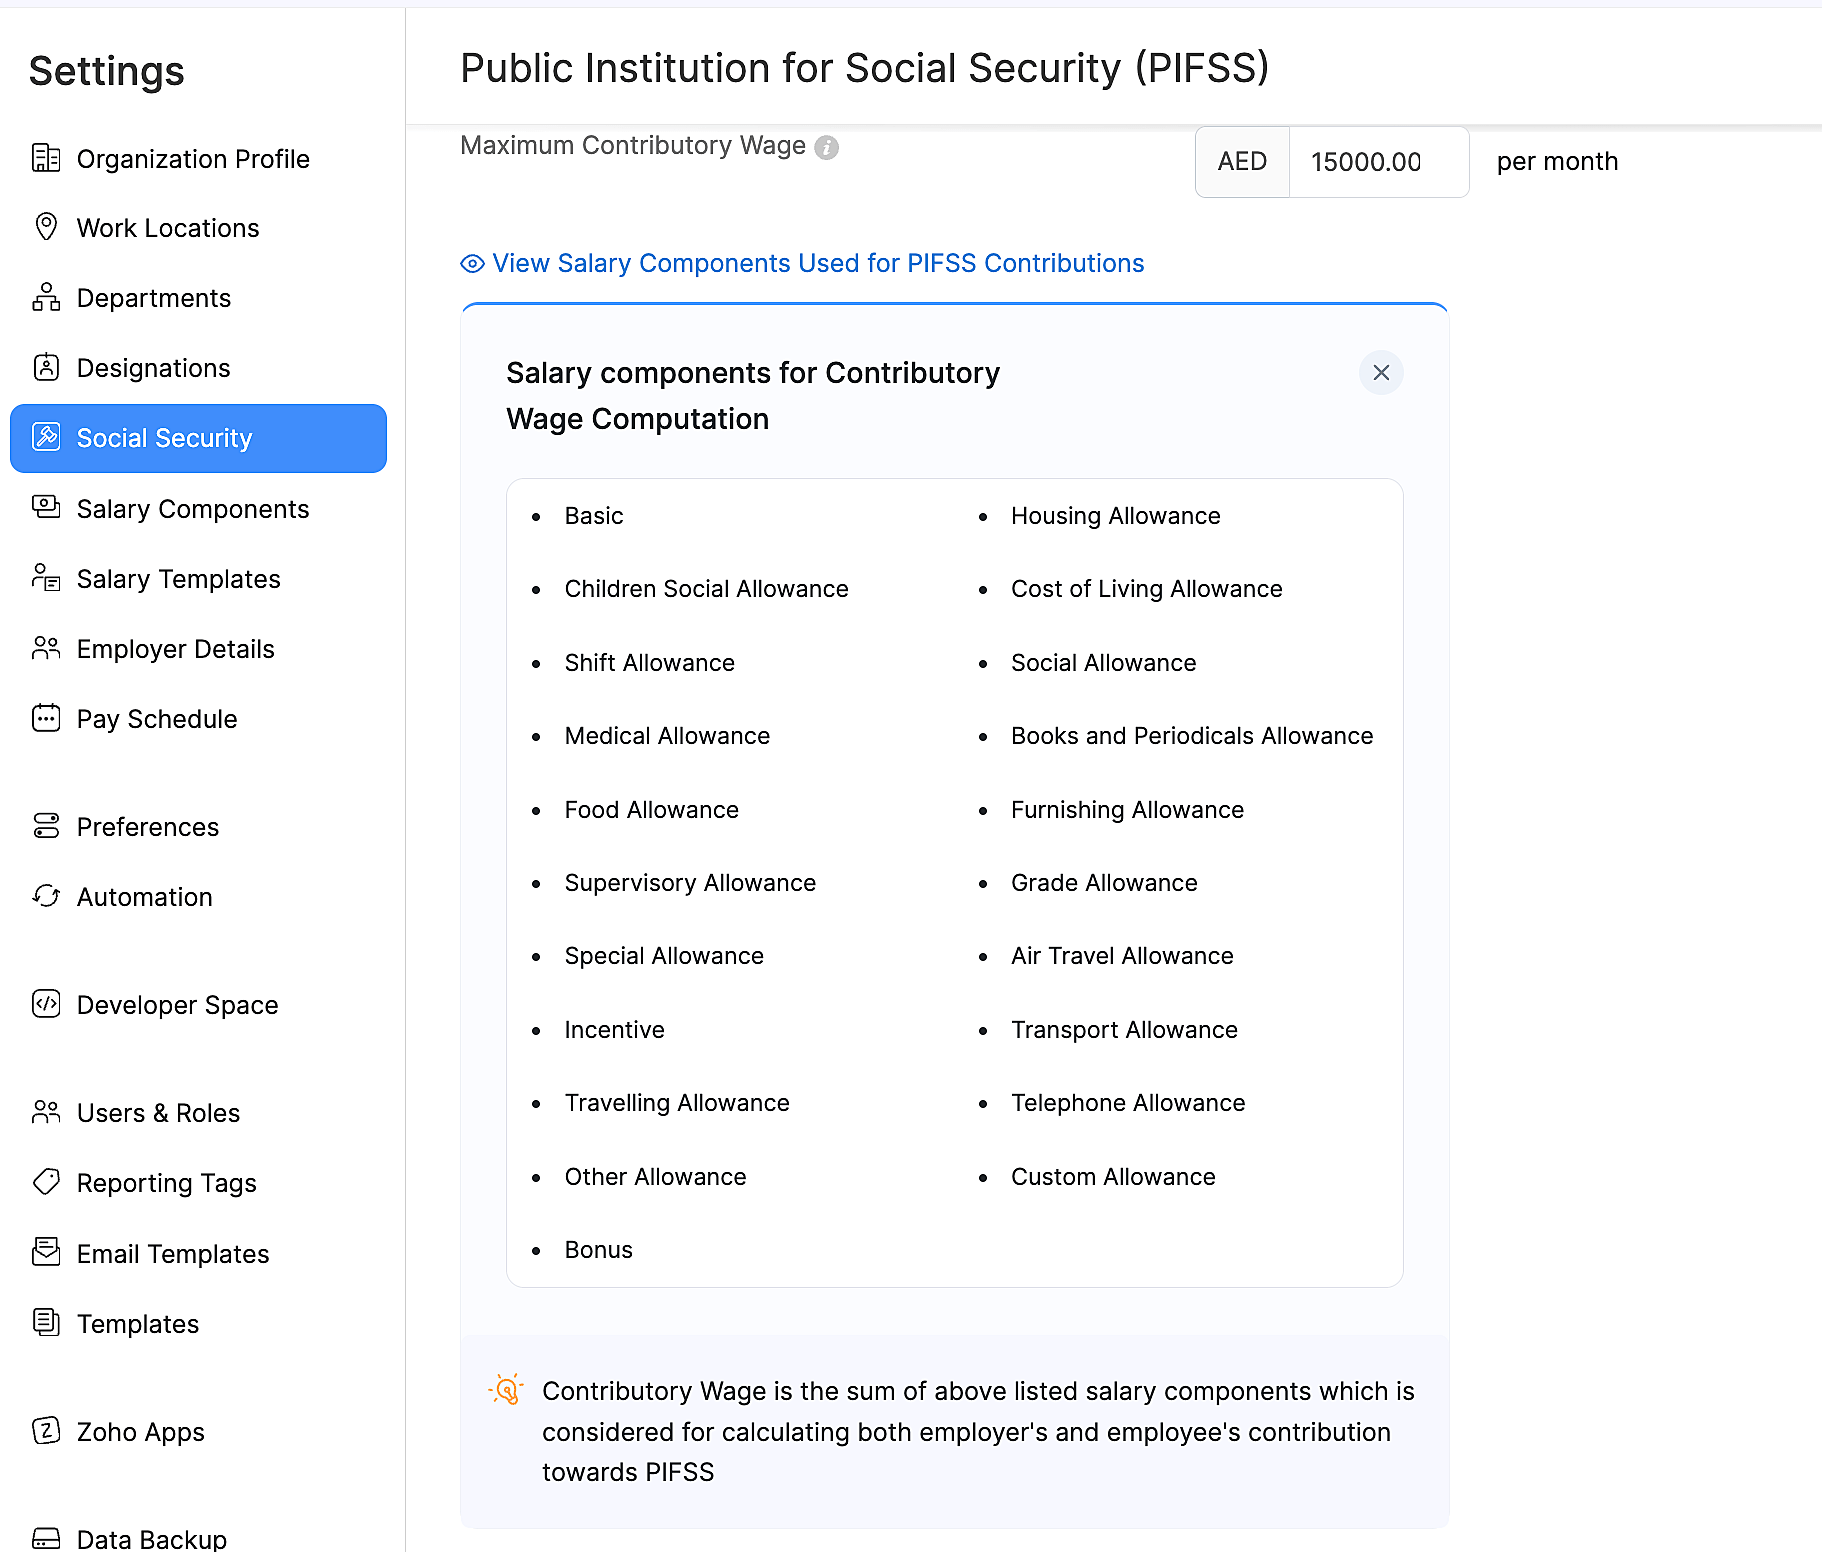Click the Data Backup disk icon
Viewport: 1822px width, 1552px height.
[x=46, y=1537]
